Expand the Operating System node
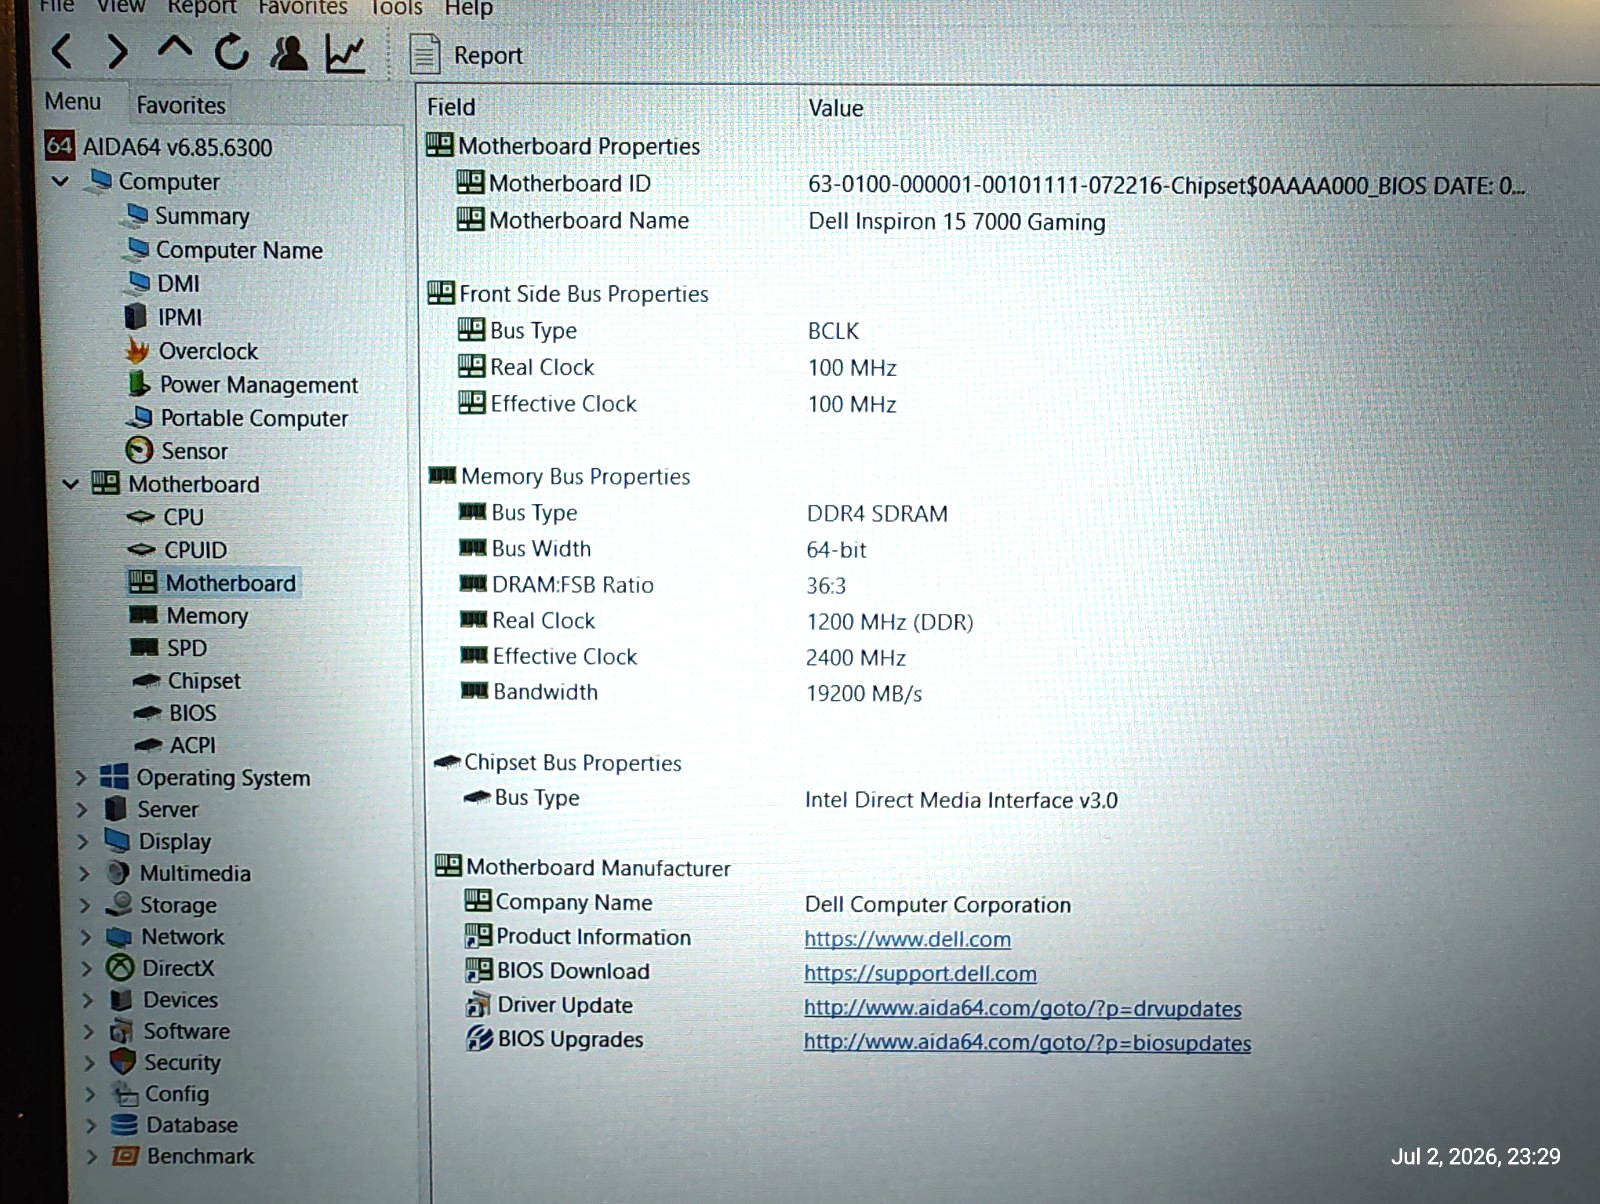The height and width of the screenshot is (1204, 1600). click(81, 778)
